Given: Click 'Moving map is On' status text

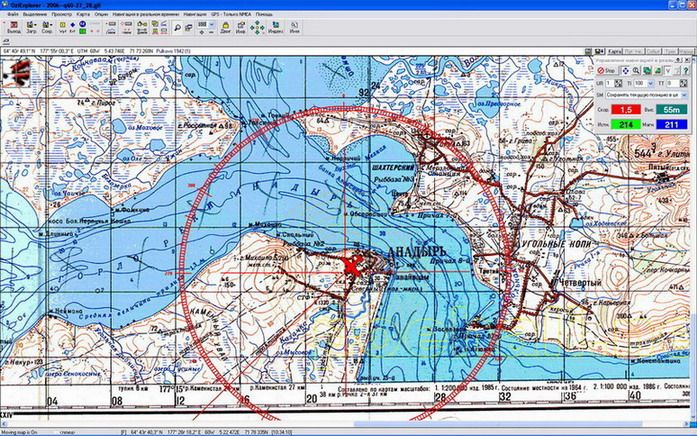Looking at the screenshot, I should (19, 432).
